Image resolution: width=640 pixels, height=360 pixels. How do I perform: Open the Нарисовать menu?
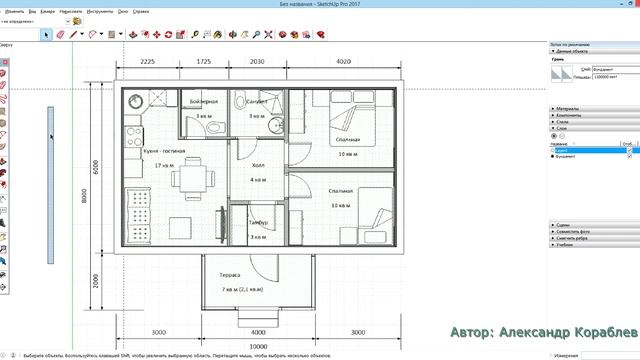[x=71, y=11]
